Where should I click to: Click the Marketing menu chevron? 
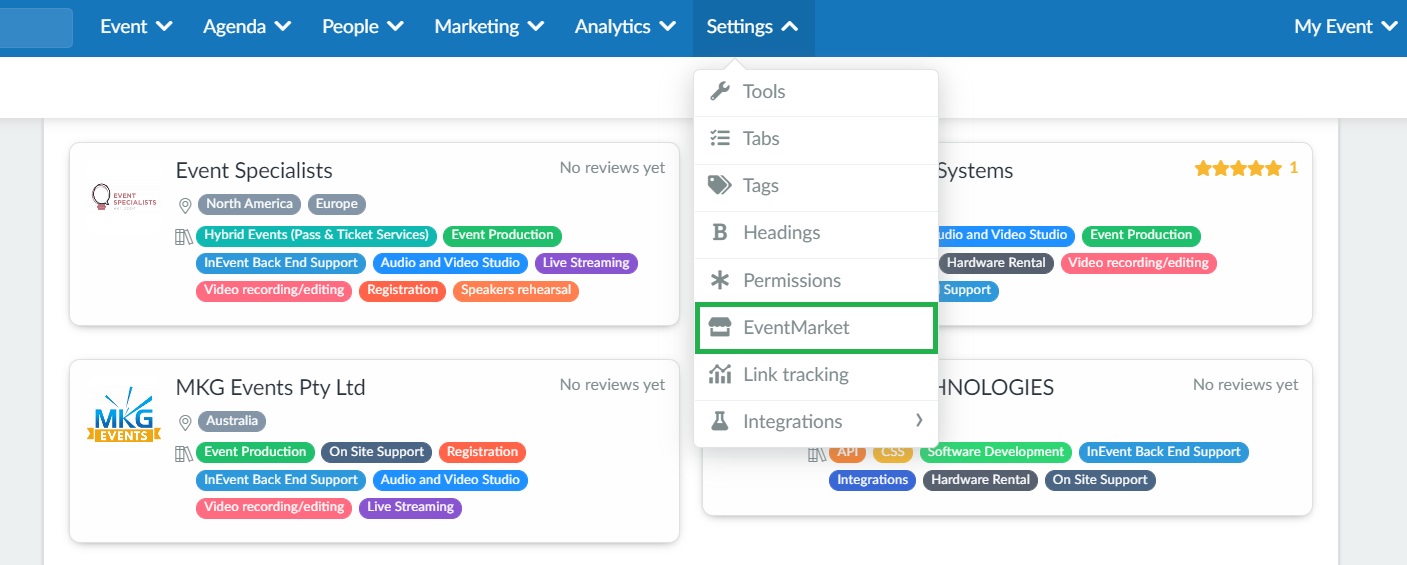click(x=536, y=27)
